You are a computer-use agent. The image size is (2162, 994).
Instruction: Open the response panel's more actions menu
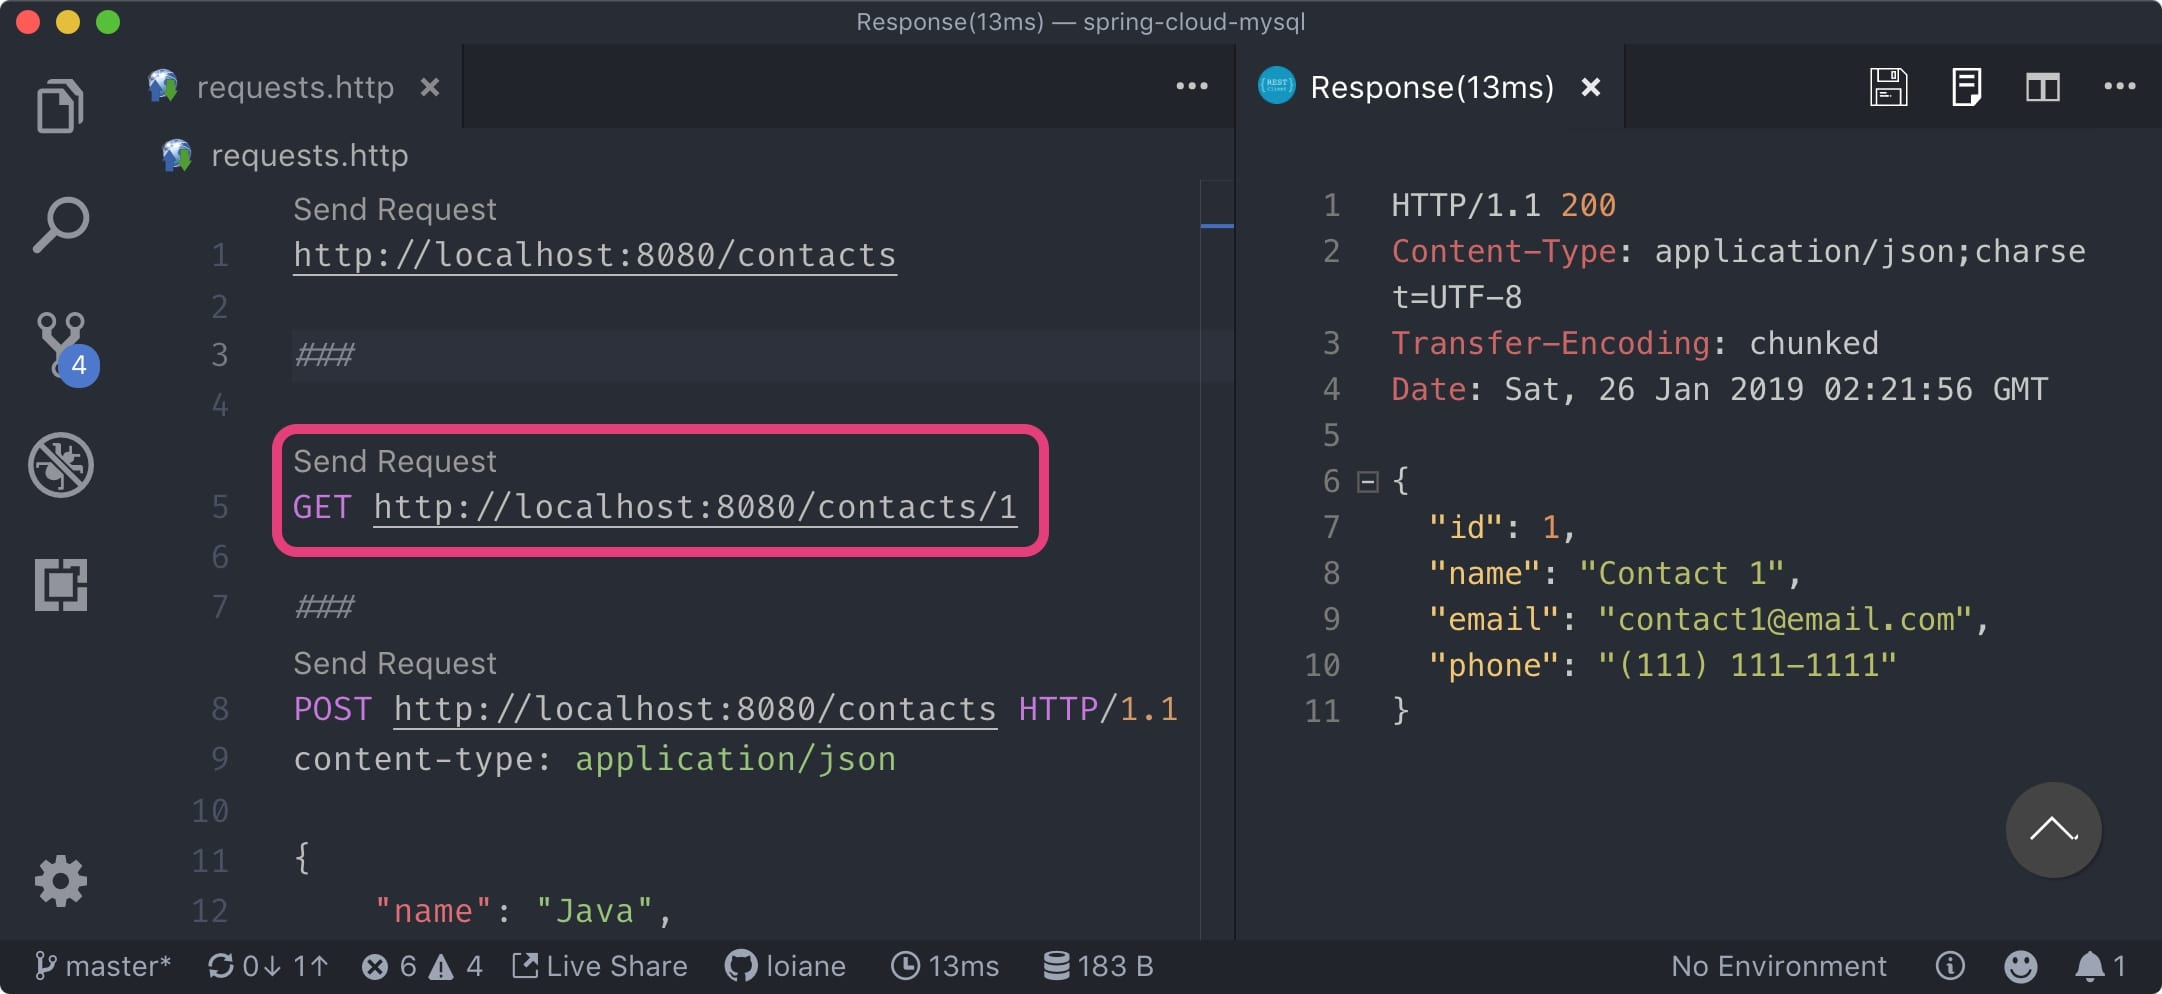click(2118, 87)
